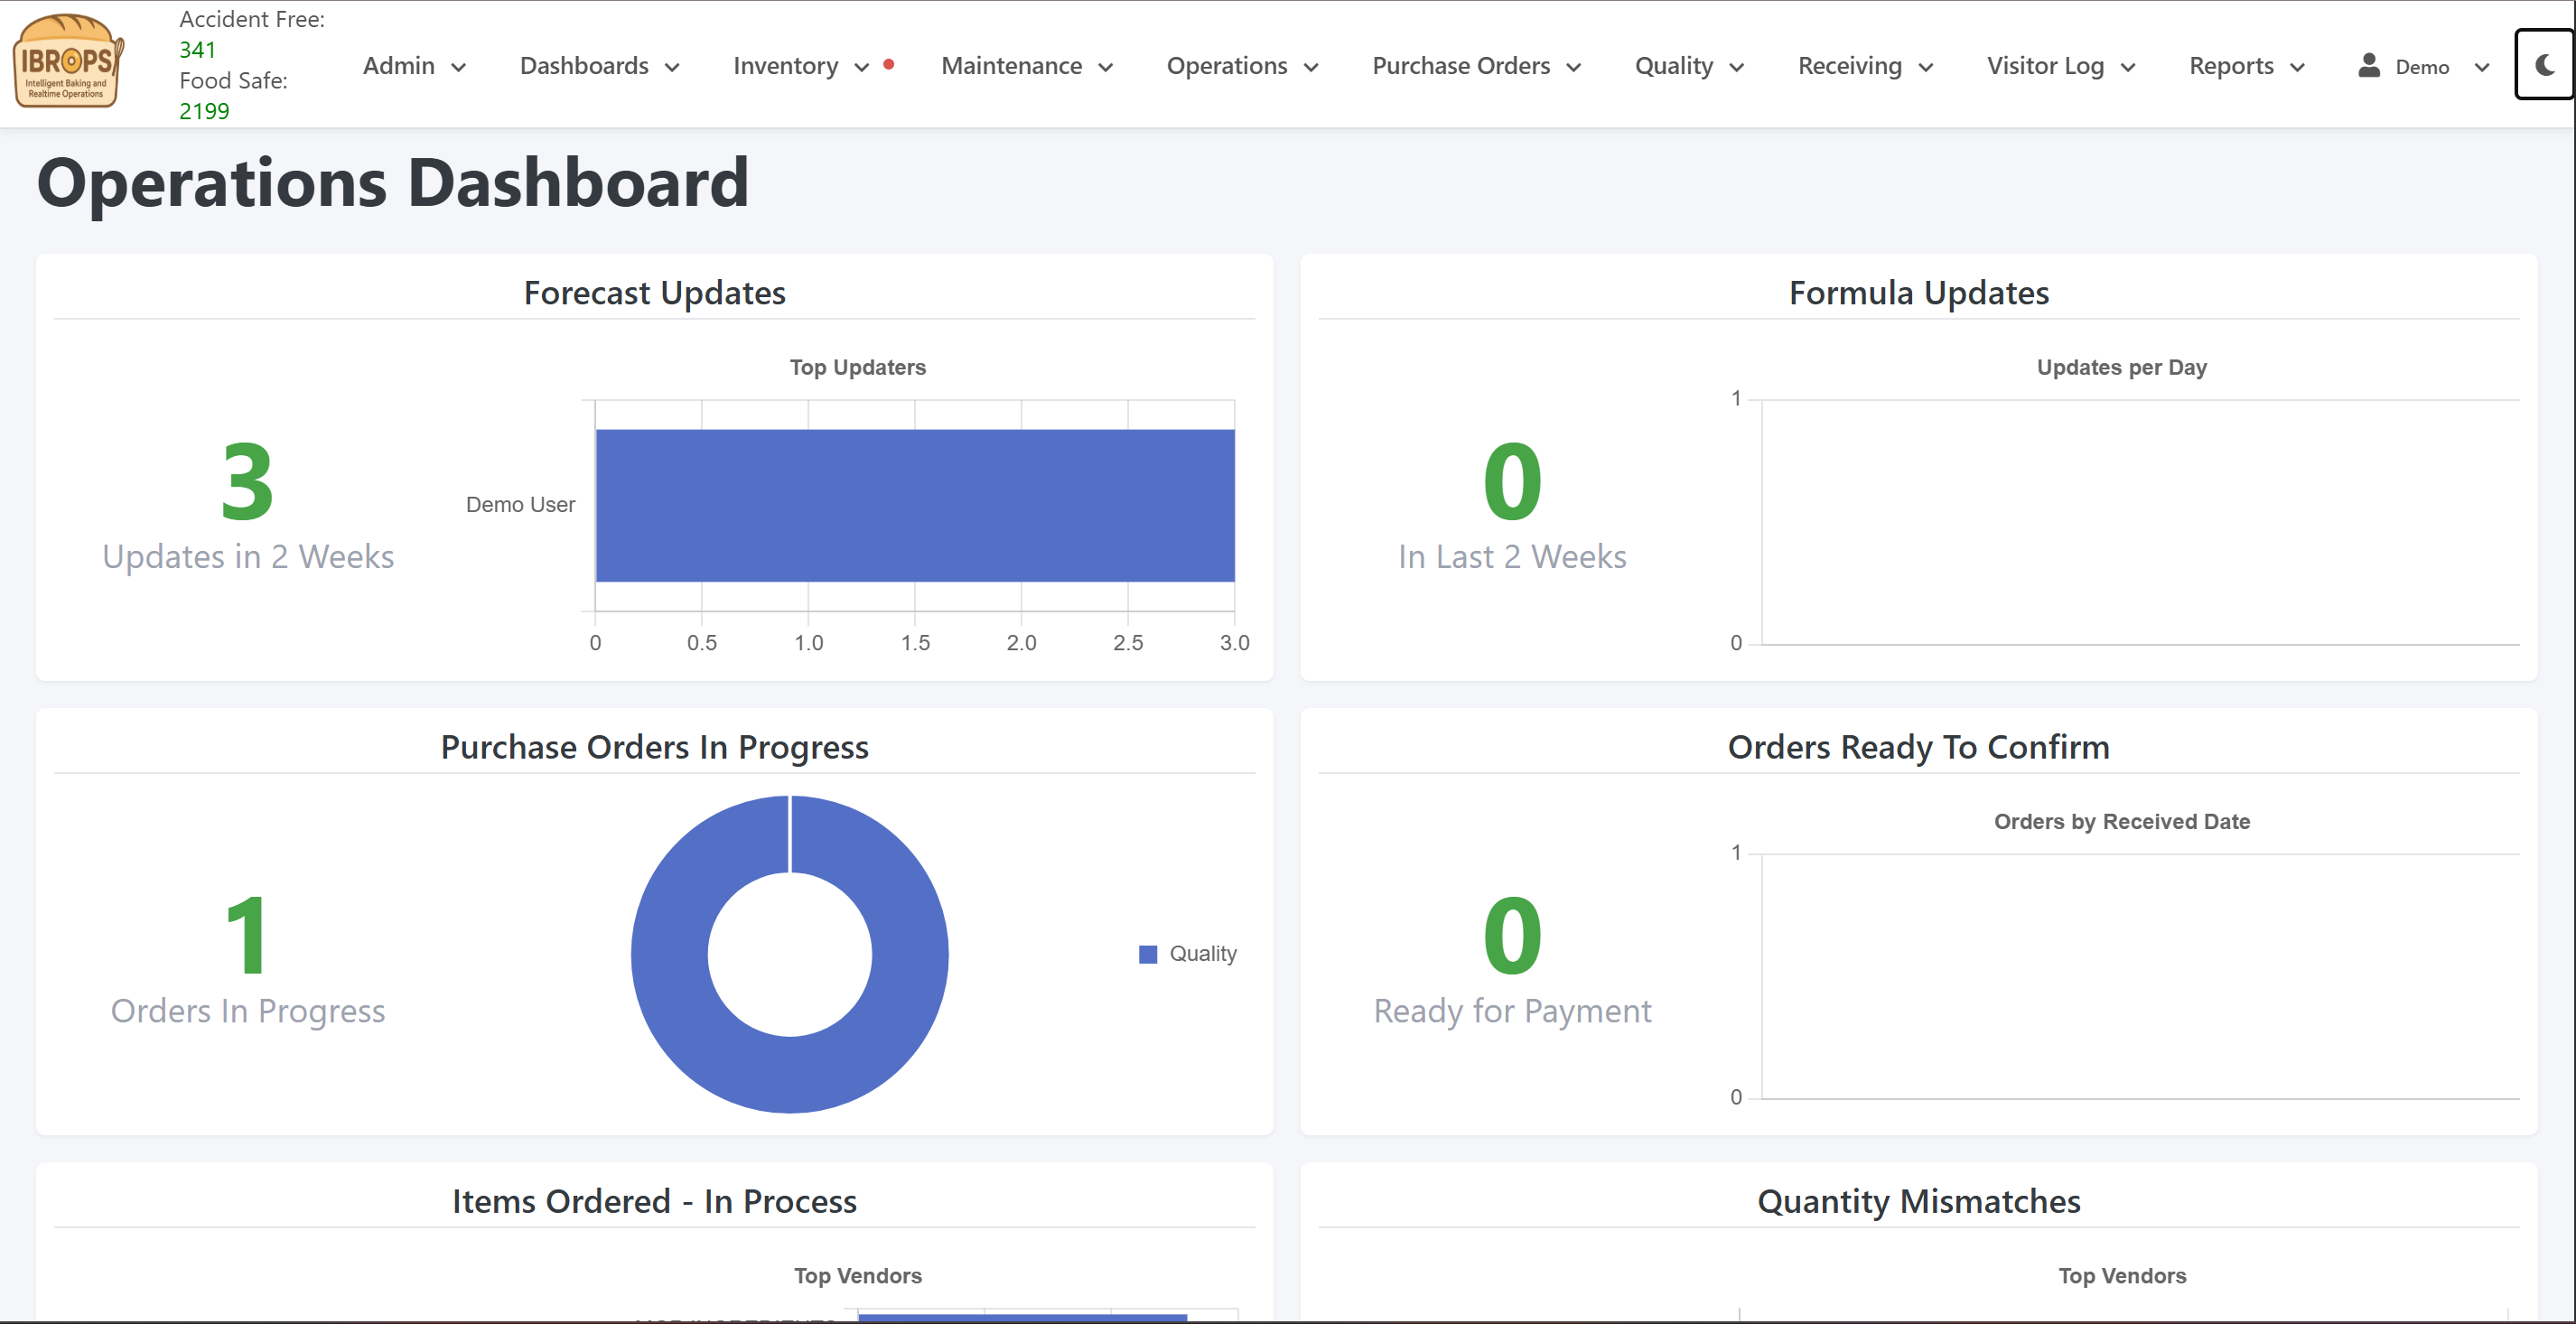The image size is (2576, 1324).
Task: Click the Quality legend label
Action: 1203,954
